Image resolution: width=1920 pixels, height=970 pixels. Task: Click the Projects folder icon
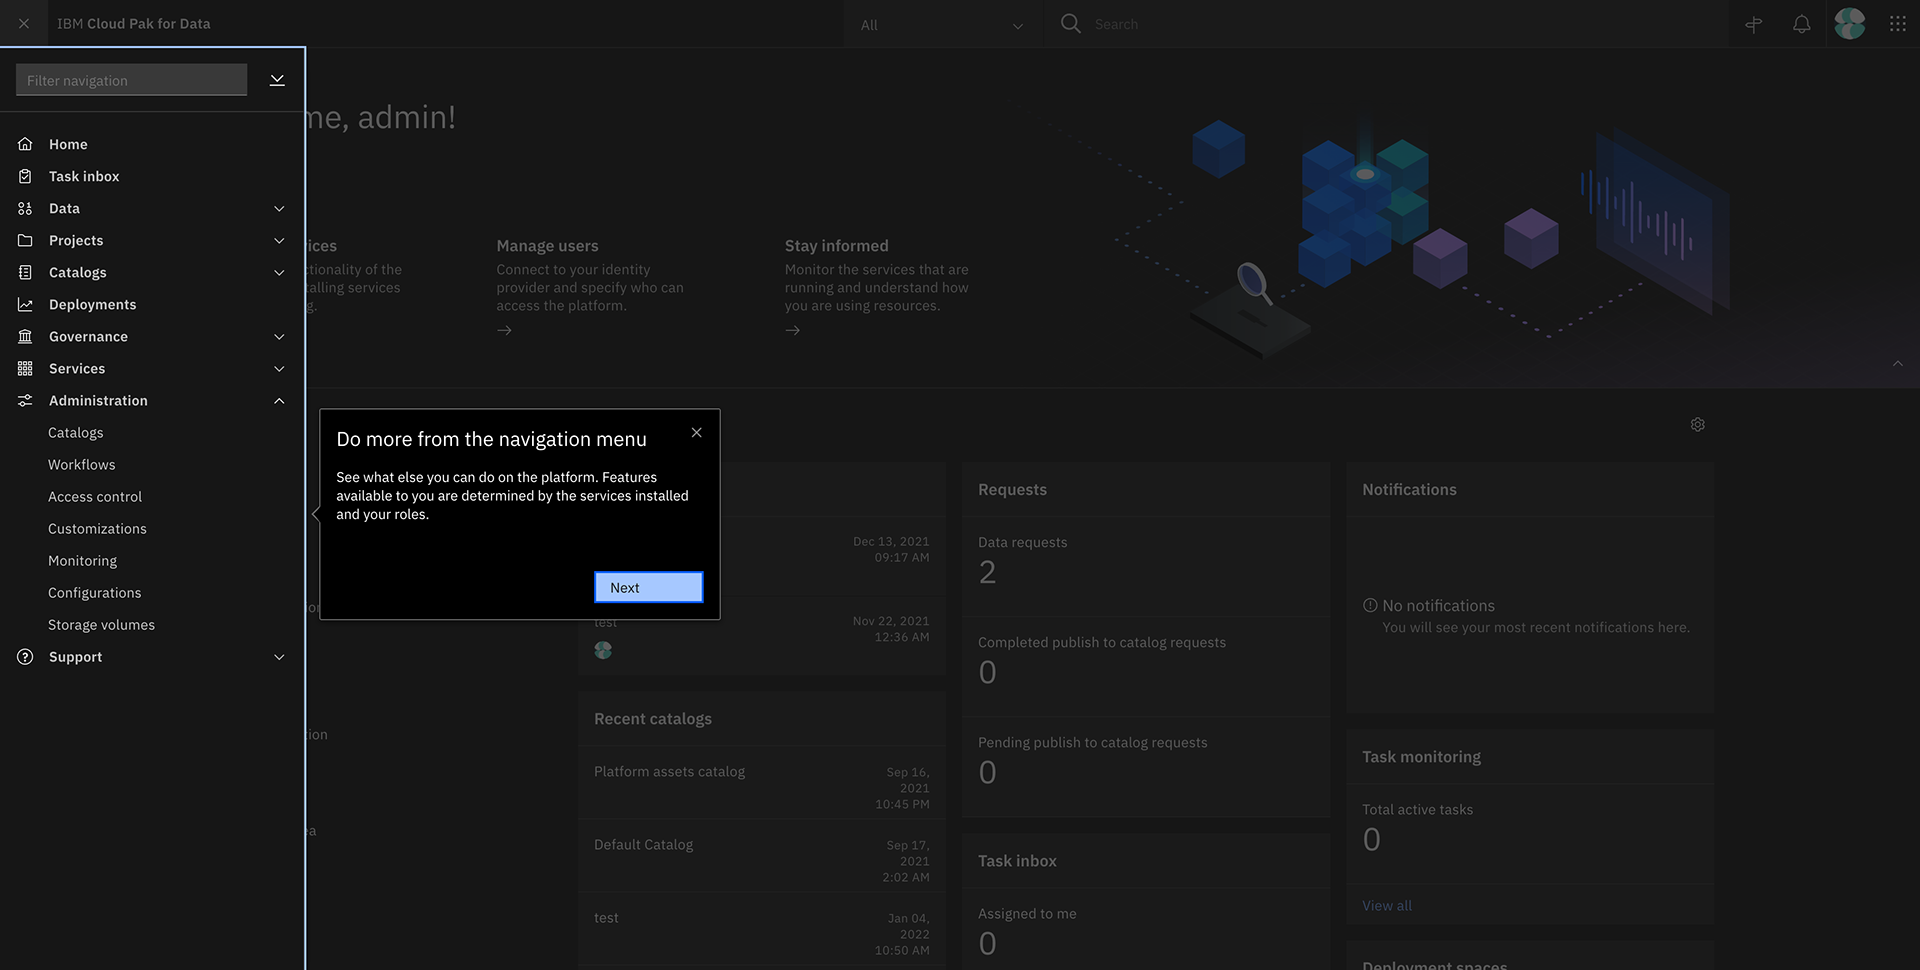(25, 240)
